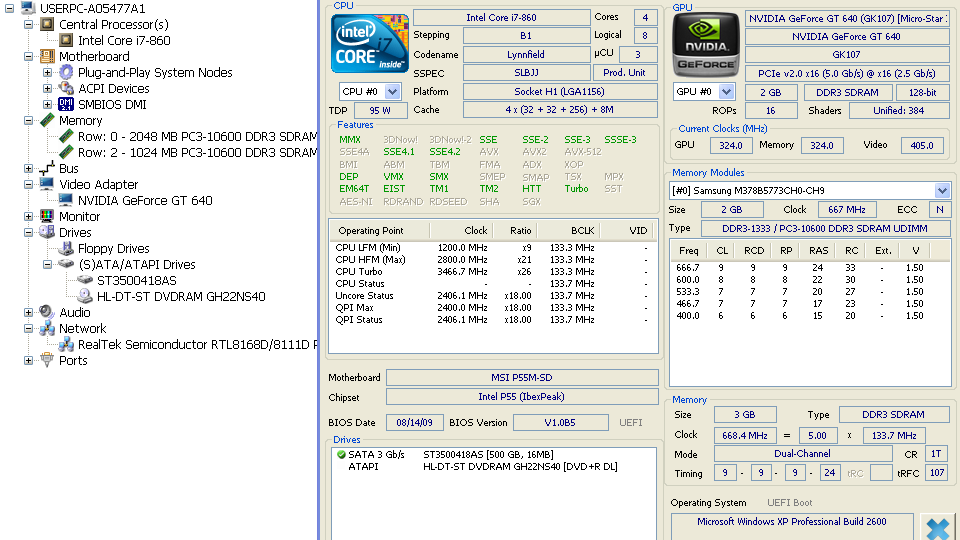Click the Video Adapter monitor icon
The height and width of the screenshot is (540, 960).
click(47, 184)
